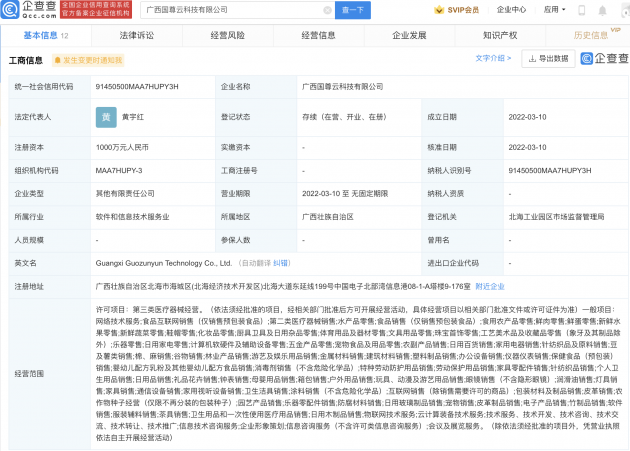Screen dimensions: 630x451
Task: Click the 核准日期 value 2022-03-10
Action: [527, 148]
